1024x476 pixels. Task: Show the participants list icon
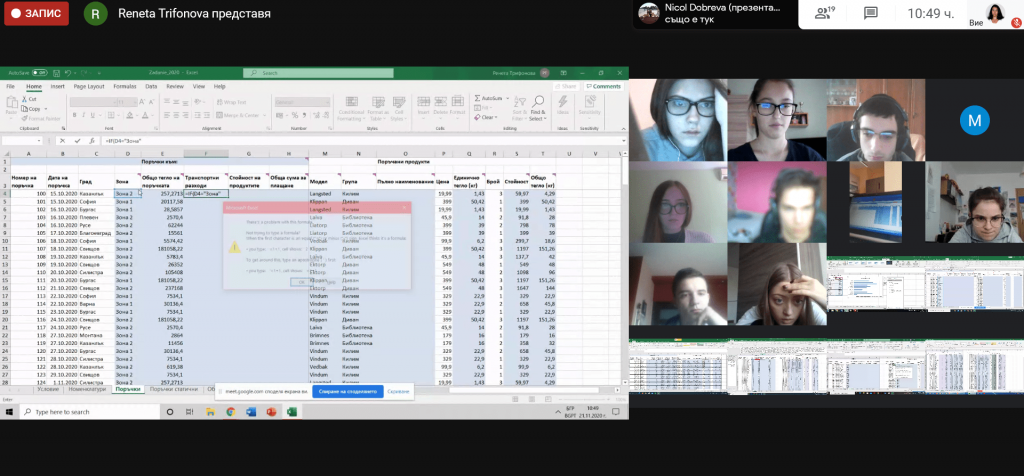(825, 13)
